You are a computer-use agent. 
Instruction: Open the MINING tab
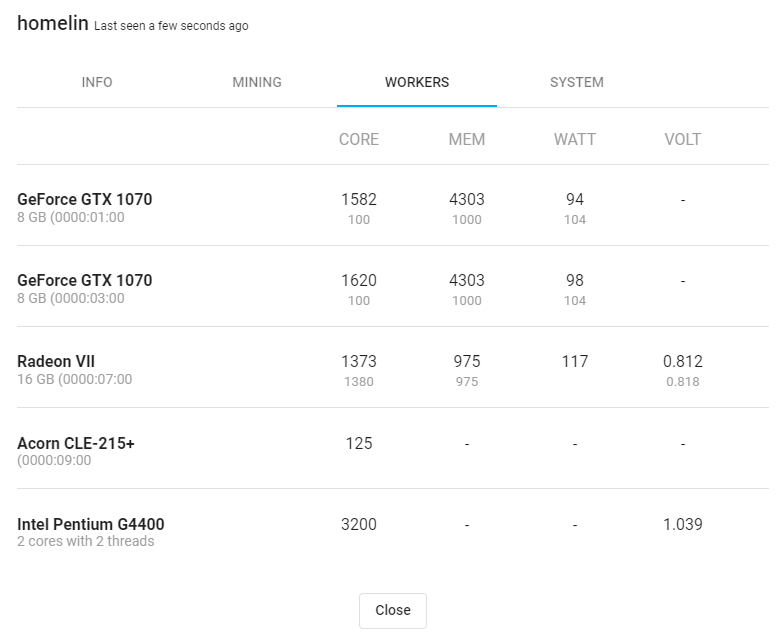[x=256, y=82]
